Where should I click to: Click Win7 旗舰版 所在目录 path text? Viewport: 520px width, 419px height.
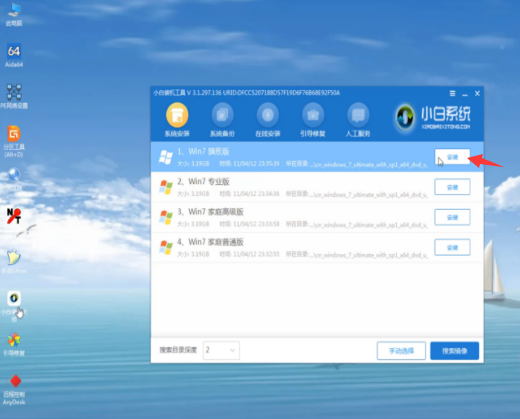coord(357,164)
